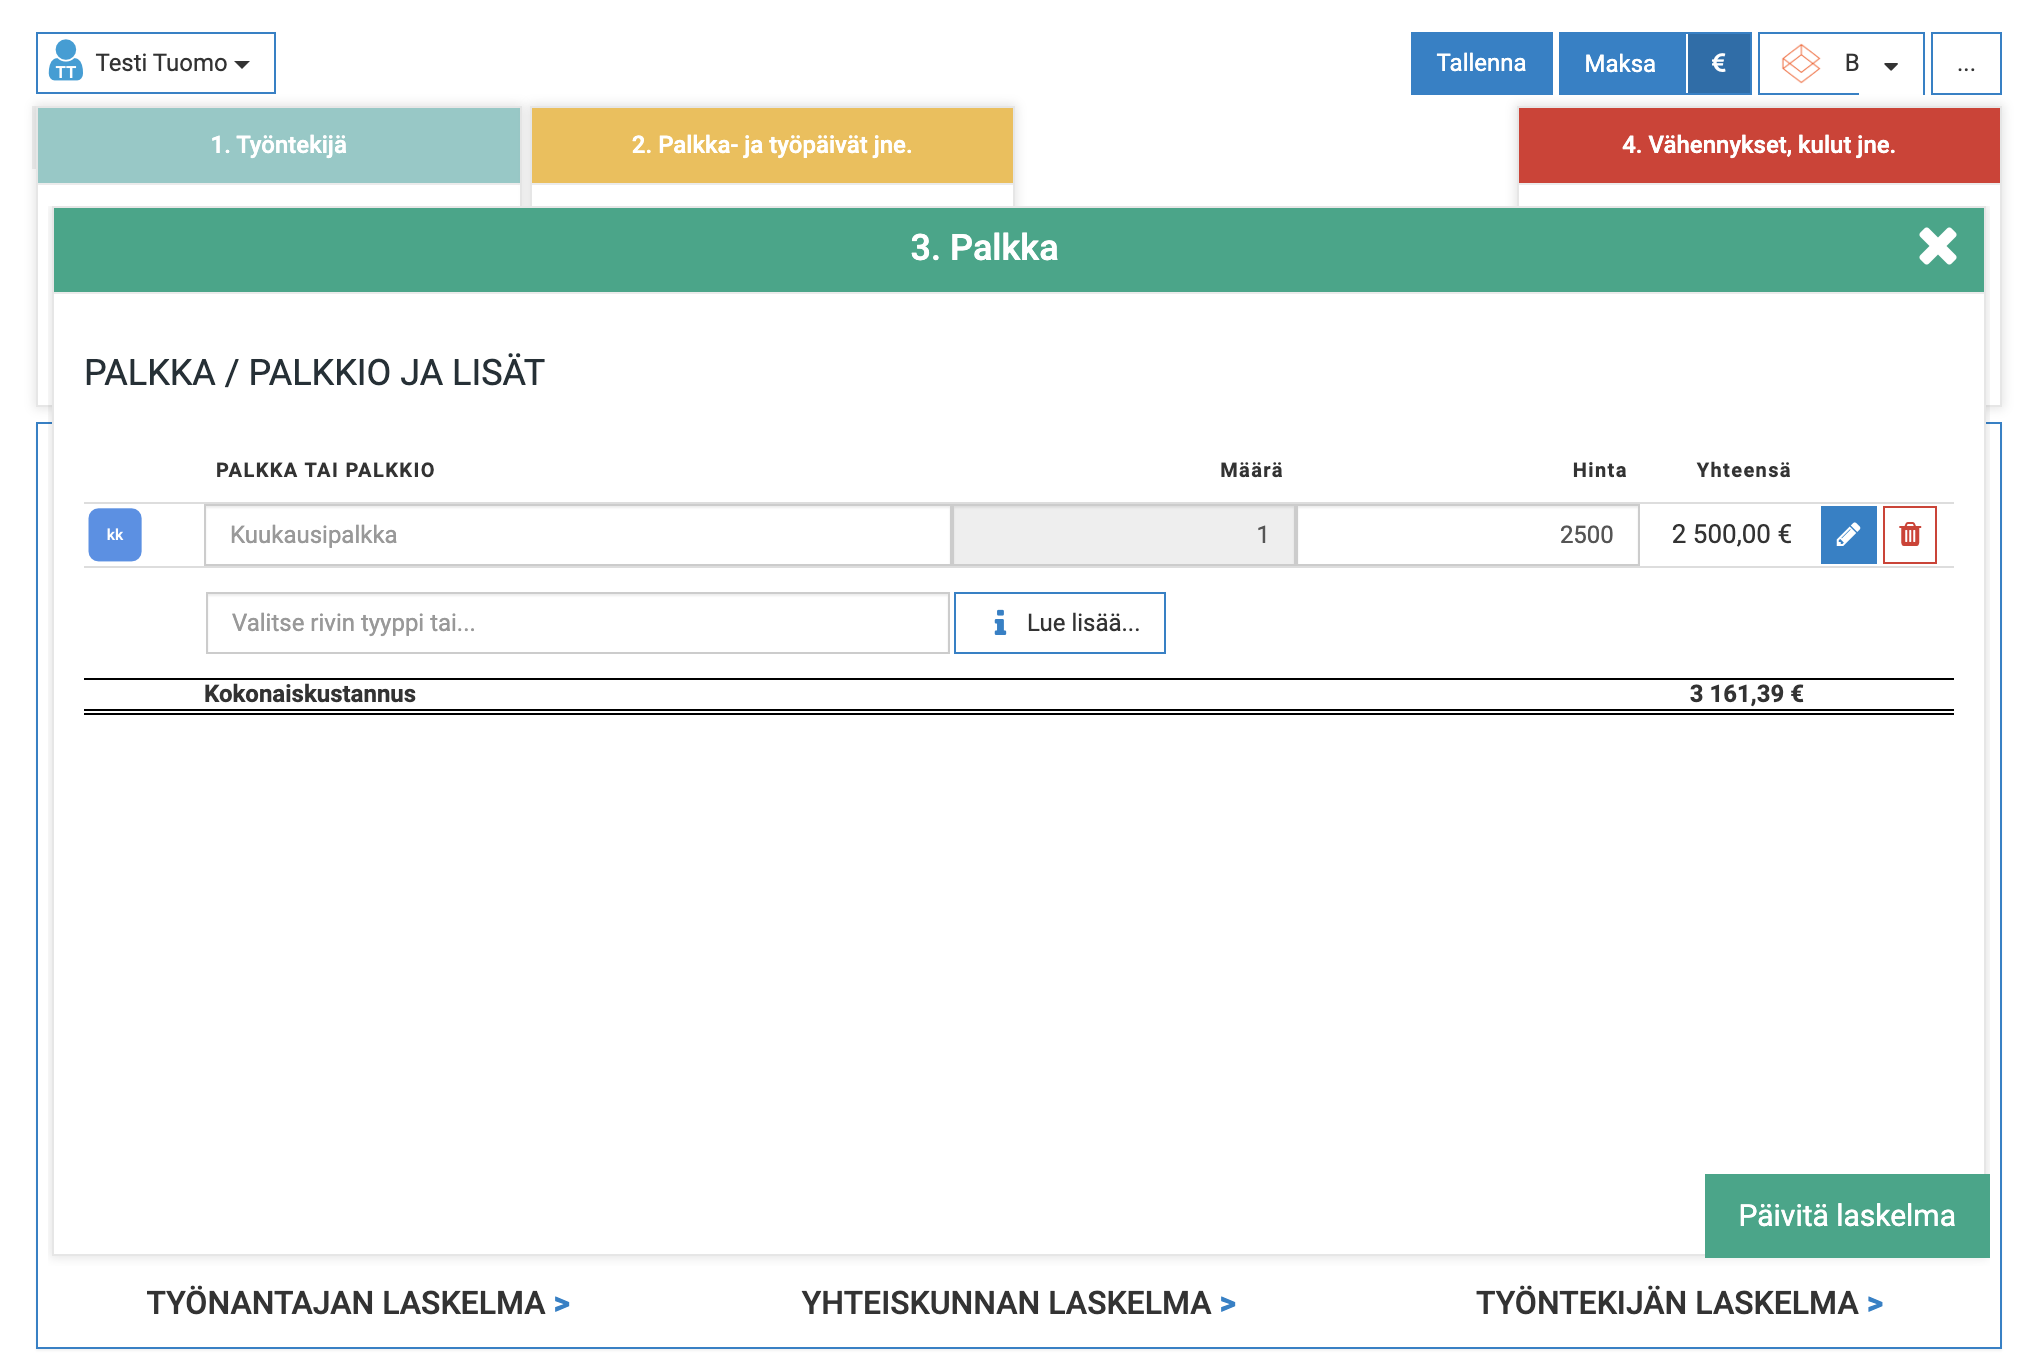Switch to the "1. Työntekijä" tab
Viewport: 2028px width, 1364px height.
click(x=278, y=144)
